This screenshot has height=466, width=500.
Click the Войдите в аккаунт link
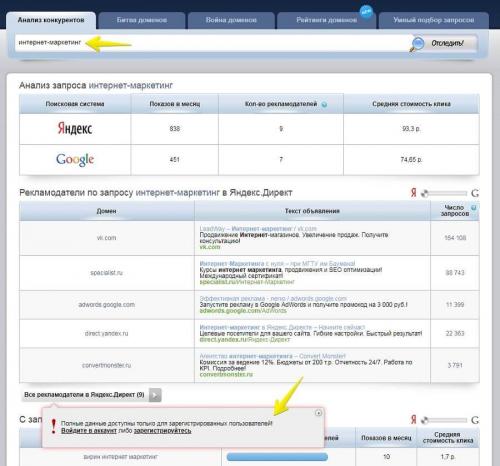pyautogui.click(x=89, y=431)
